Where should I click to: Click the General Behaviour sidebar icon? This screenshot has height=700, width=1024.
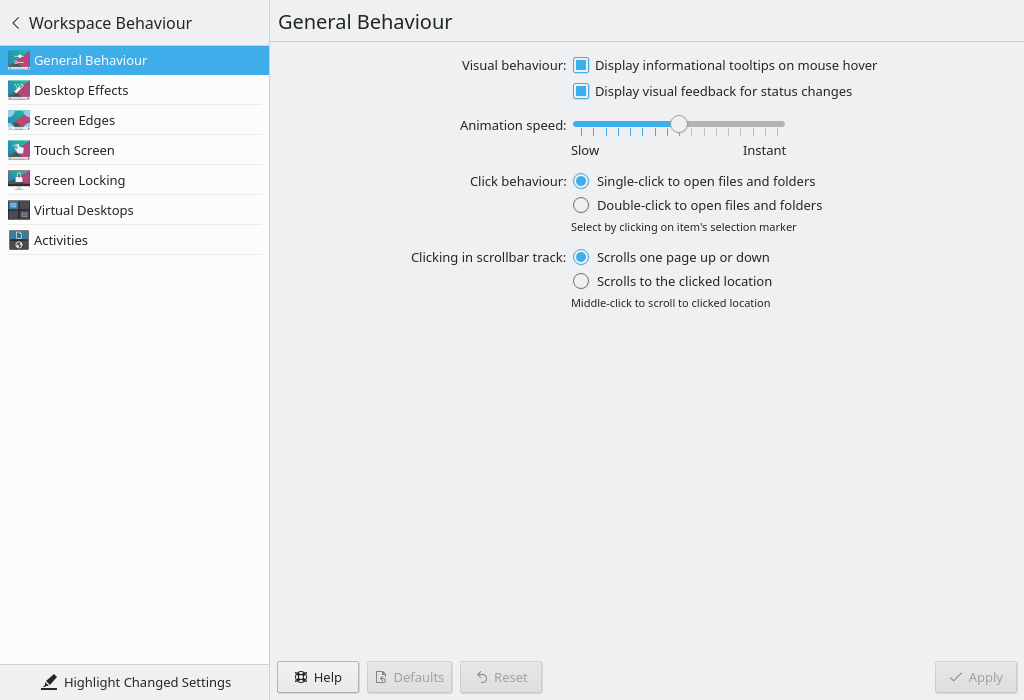(x=18, y=60)
